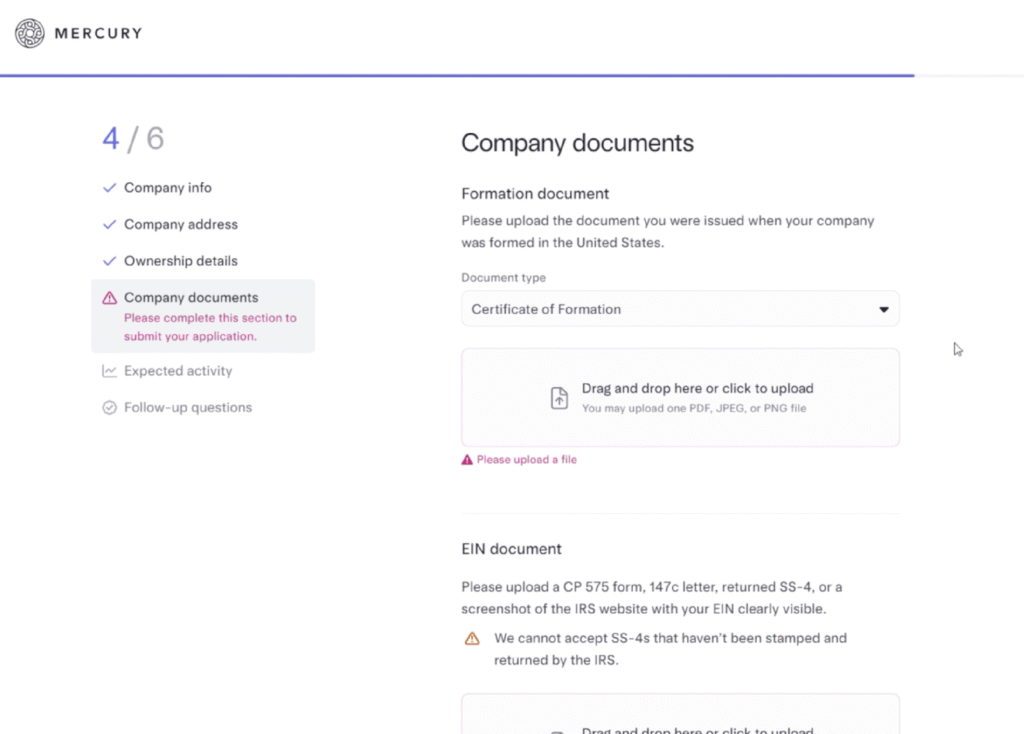Screen dimensions: 1024x734
Task: Click the orange warning icon beside SS-4 notice
Action: [x=472, y=639]
